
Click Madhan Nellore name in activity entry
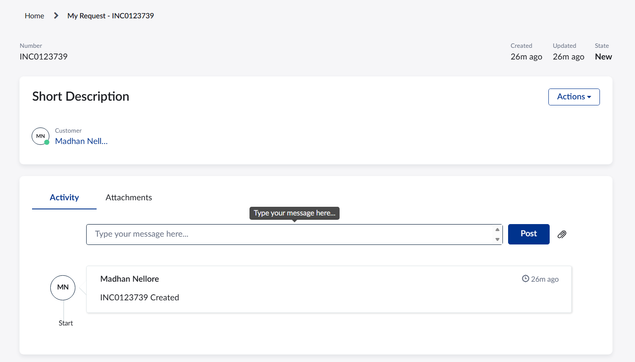tap(130, 279)
